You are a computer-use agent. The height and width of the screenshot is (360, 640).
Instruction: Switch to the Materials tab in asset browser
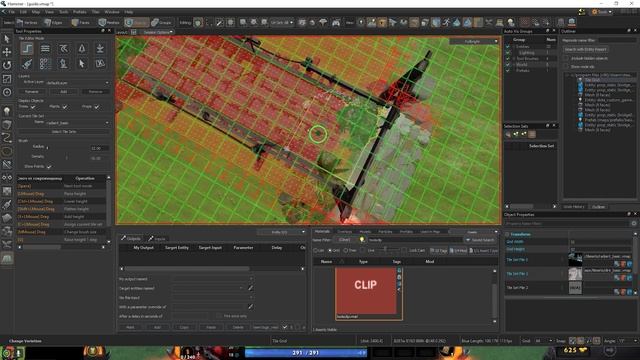322,231
